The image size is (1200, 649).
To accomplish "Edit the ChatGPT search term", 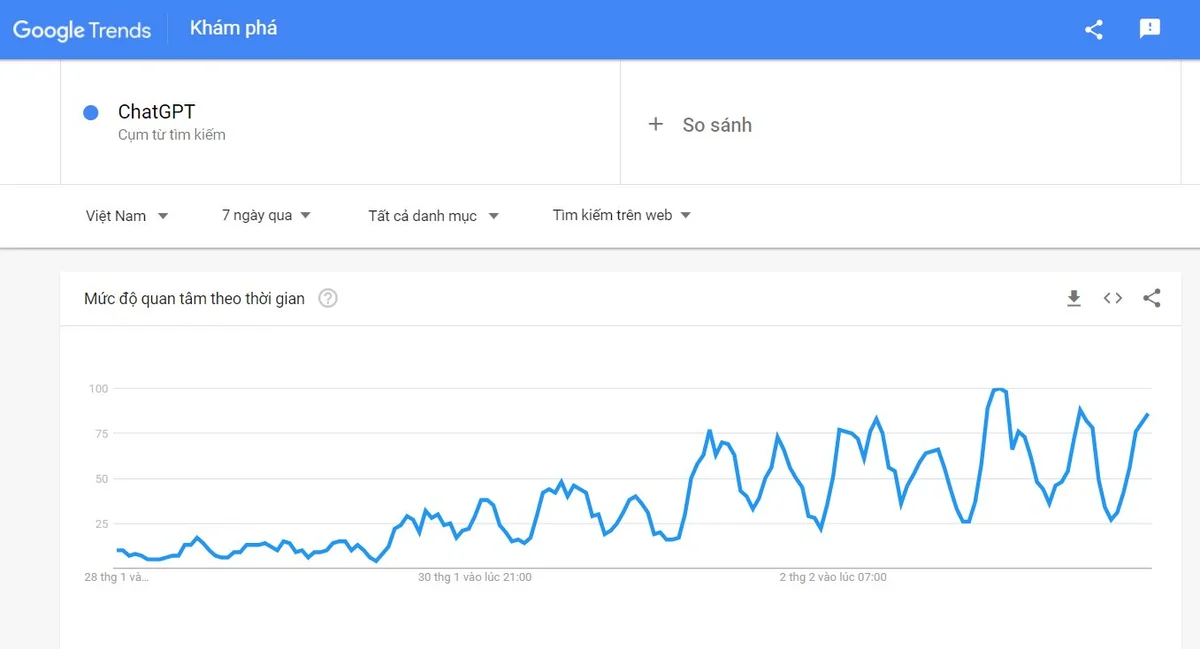I will 156,112.
